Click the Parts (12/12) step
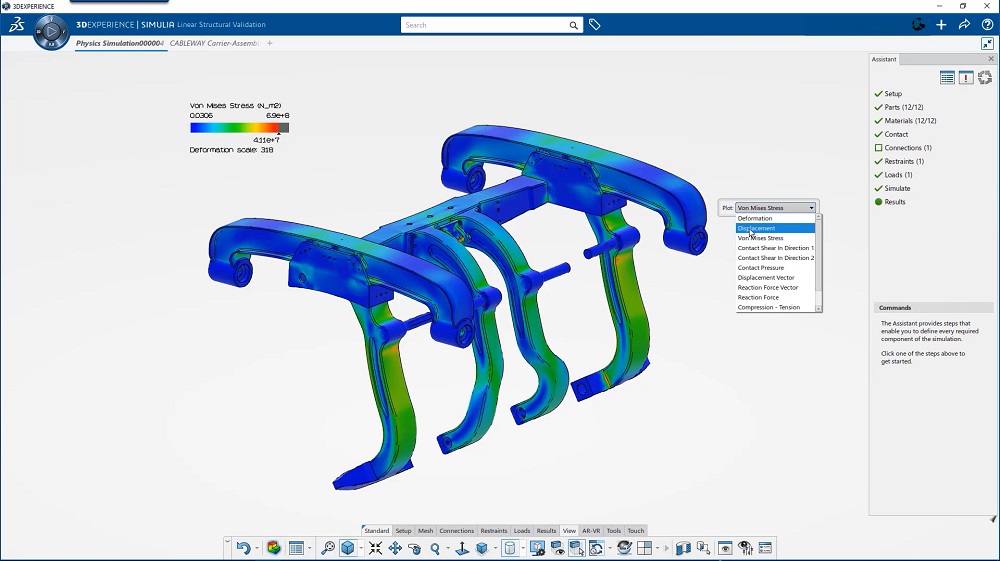 click(904, 107)
